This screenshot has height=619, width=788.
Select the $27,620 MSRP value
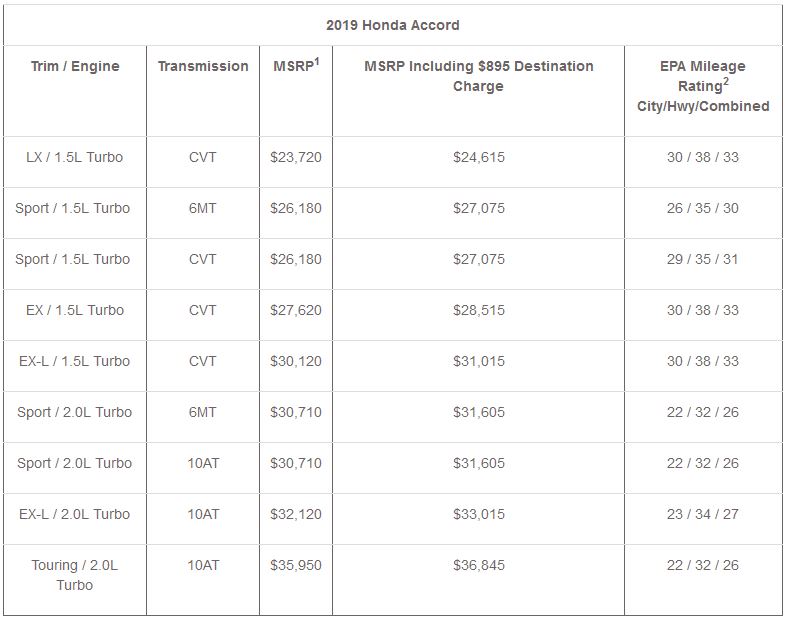[296, 310]
